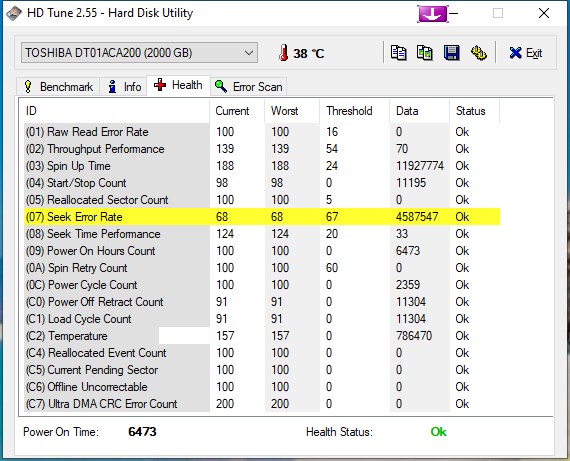Click the Seek Error Rate threshold value 67
Viewport: 570px width, 461px height.
[x=332, y=217]
